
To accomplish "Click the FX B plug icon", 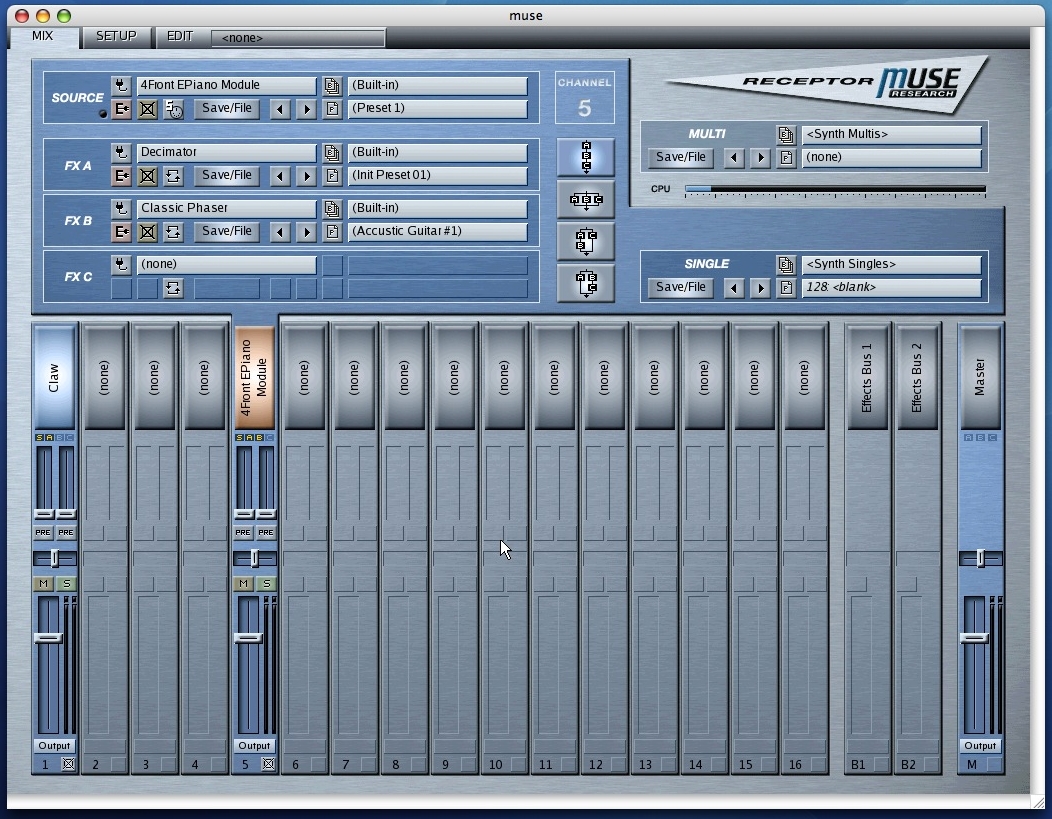I will pyautogui.click(x=121, y=209).
